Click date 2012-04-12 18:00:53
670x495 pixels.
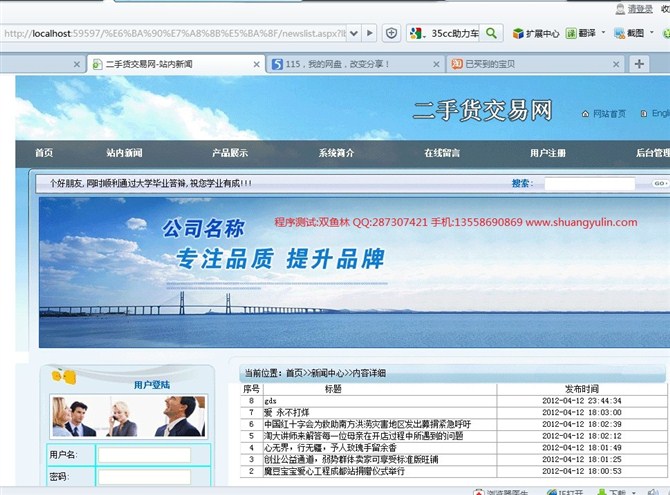click(582, 471)
